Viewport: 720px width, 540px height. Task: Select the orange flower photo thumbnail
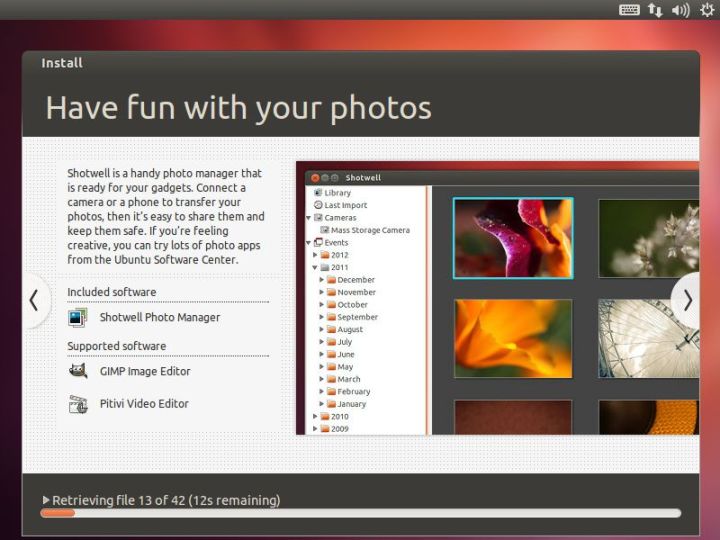513,339
